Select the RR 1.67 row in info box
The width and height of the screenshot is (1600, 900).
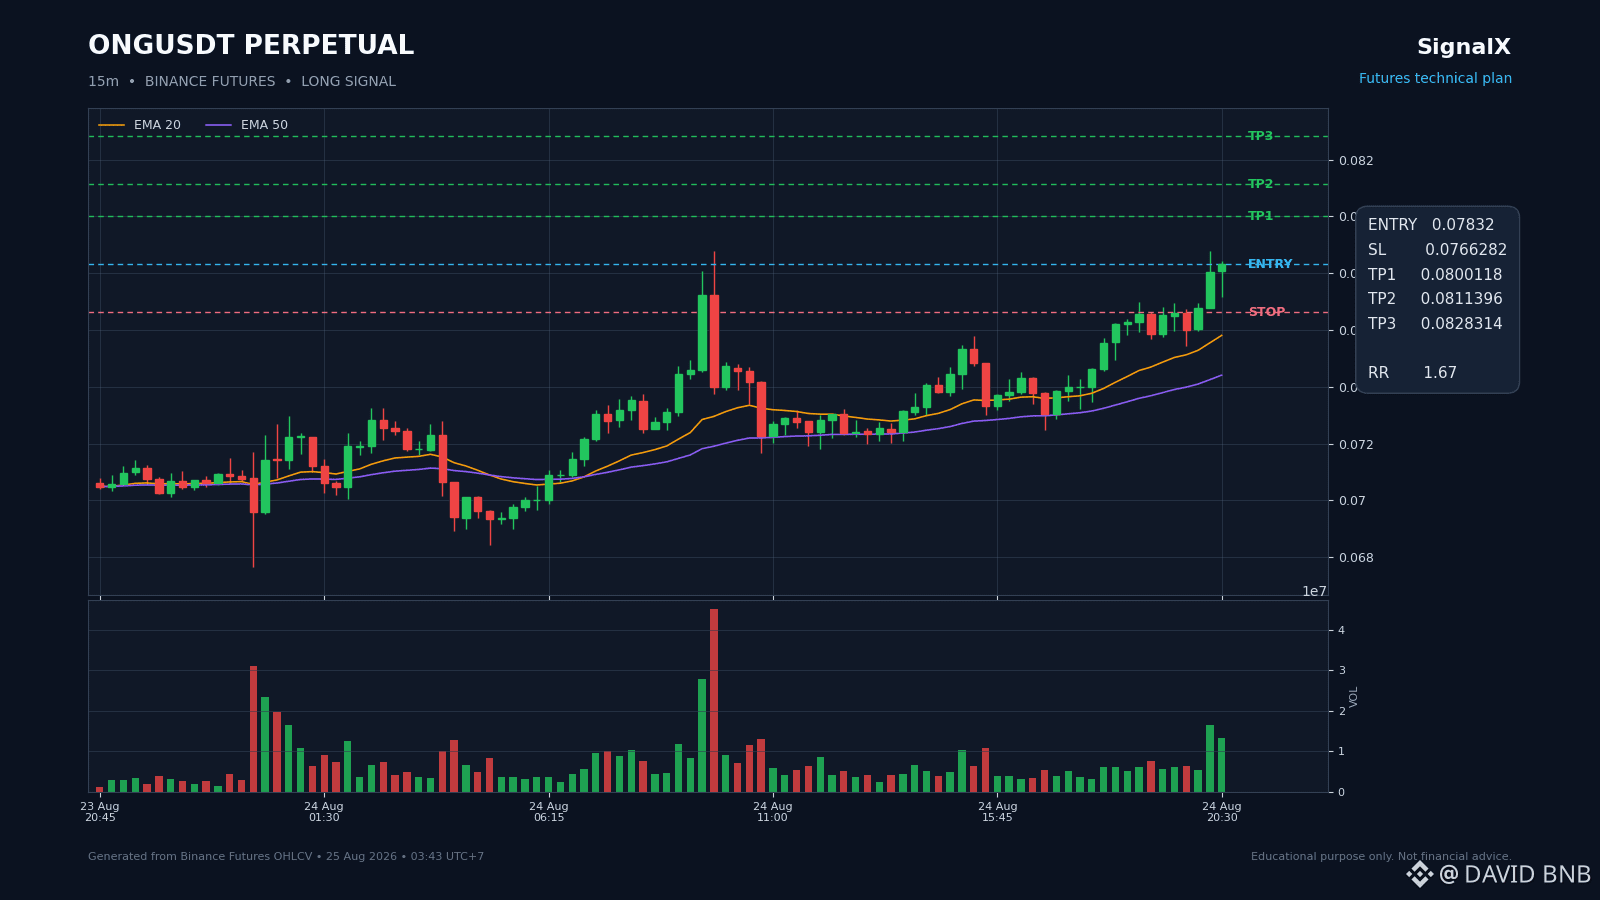coord(1412,373)
